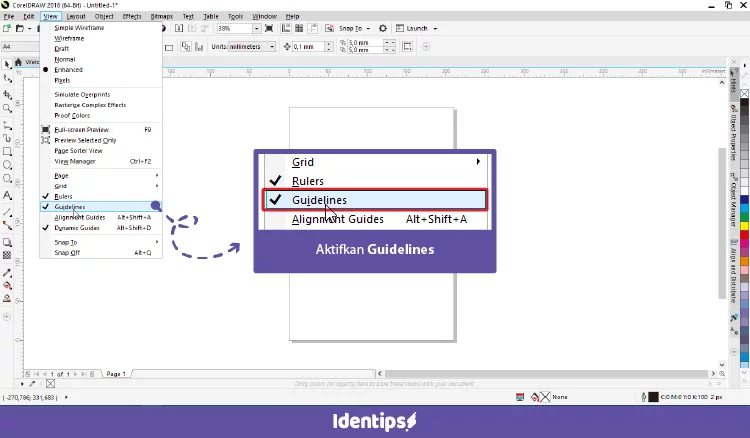This screenshot has height=438, width=750.
Task: Click the Open folder icon
Action: point(20,29)
